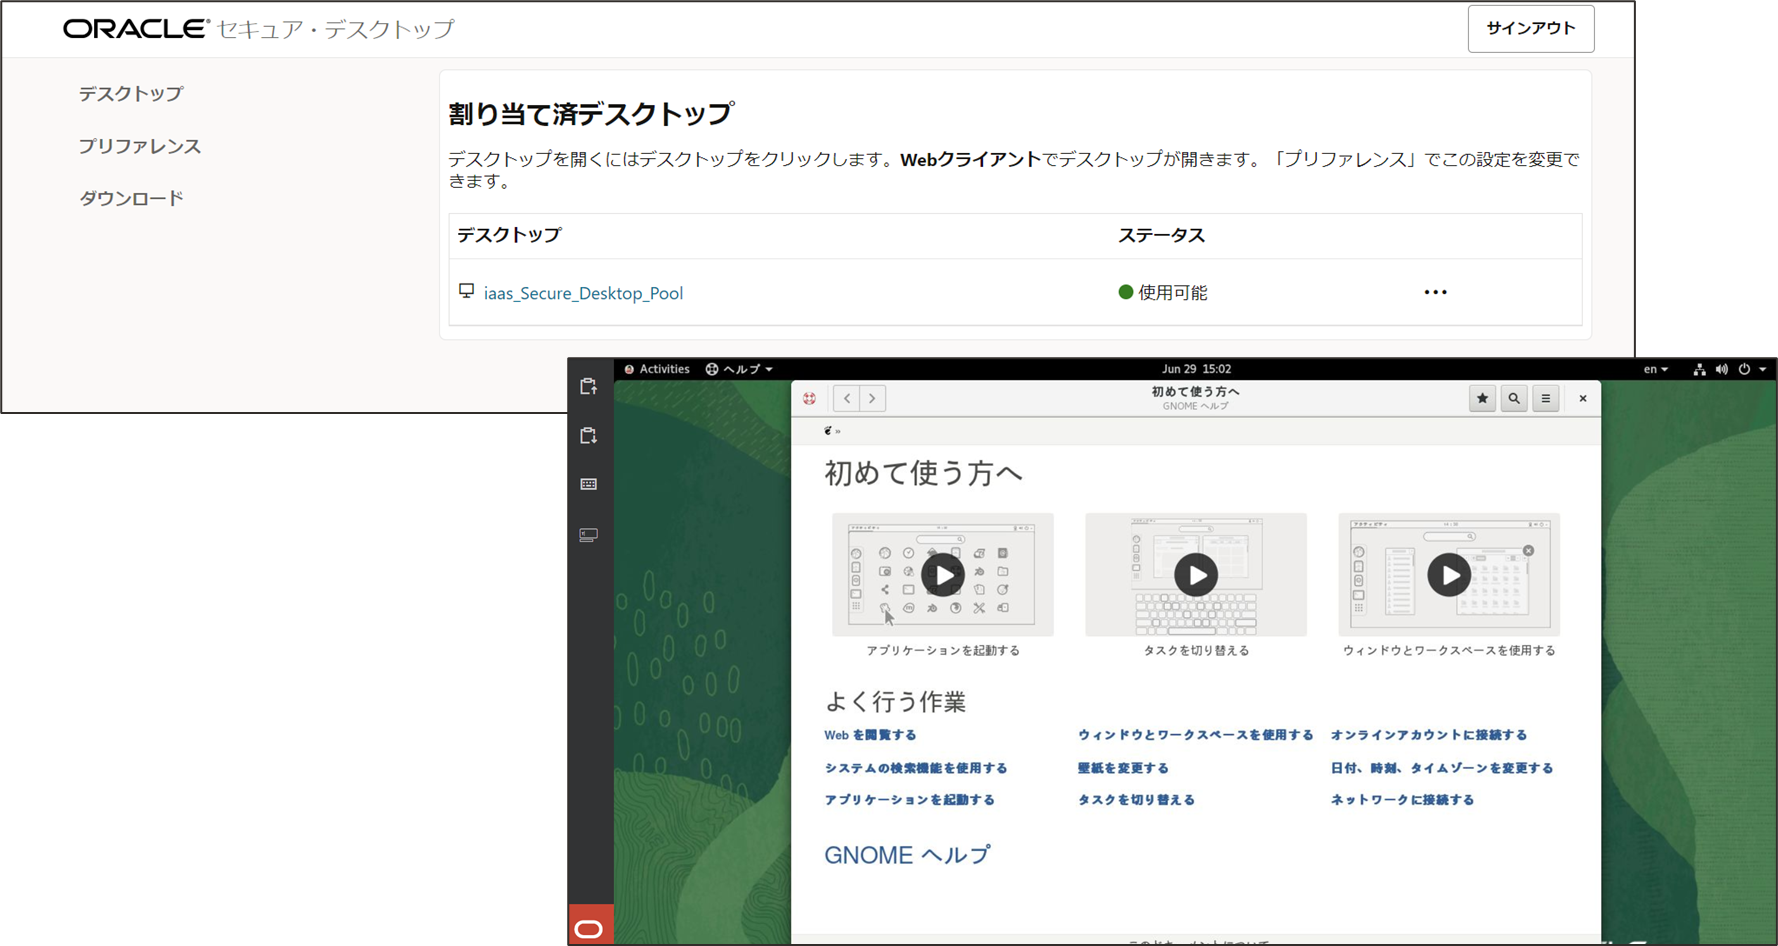Open the three-dot menu for iaas_Secure_Desktop_Pool
This screenshot has height=946, width=1778.
tap(1435, 292)
